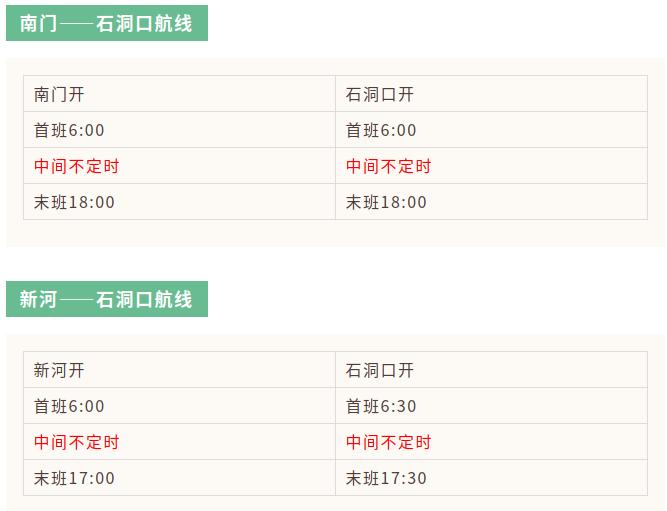The image size is (667, 511).
Task: Click 首班6:00 under the 南门开 column
Action: [69, 131]
